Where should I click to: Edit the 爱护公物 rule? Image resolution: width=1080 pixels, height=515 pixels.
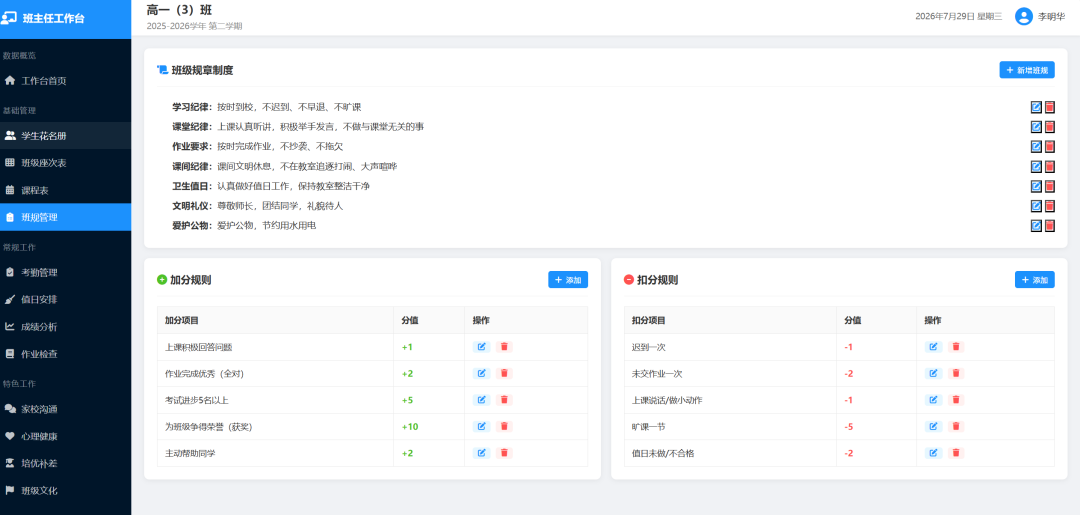(x=1036, y=226)
